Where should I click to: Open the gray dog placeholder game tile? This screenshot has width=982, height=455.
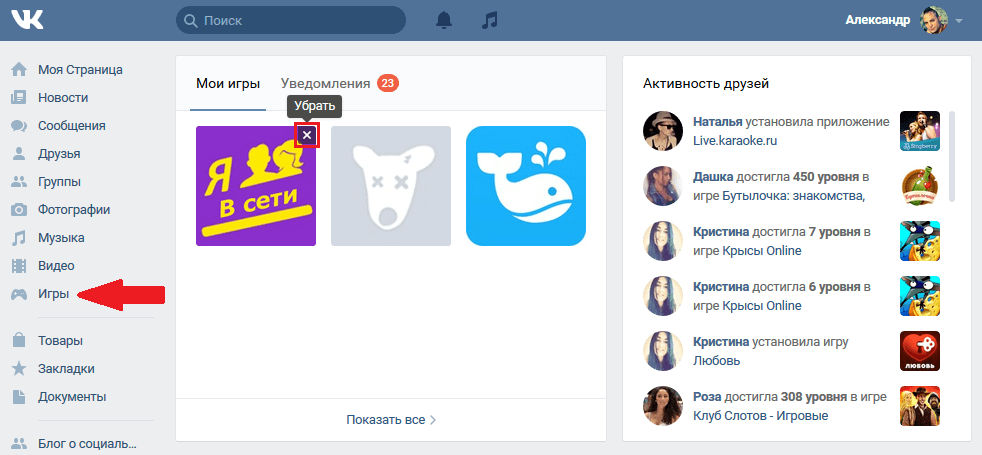point(391,186)
